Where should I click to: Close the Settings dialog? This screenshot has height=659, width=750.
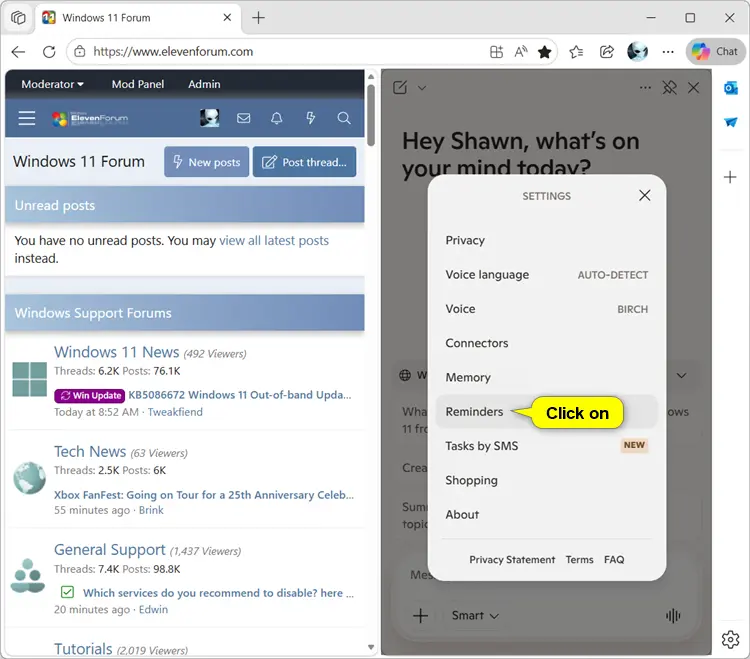click(645, 195)
